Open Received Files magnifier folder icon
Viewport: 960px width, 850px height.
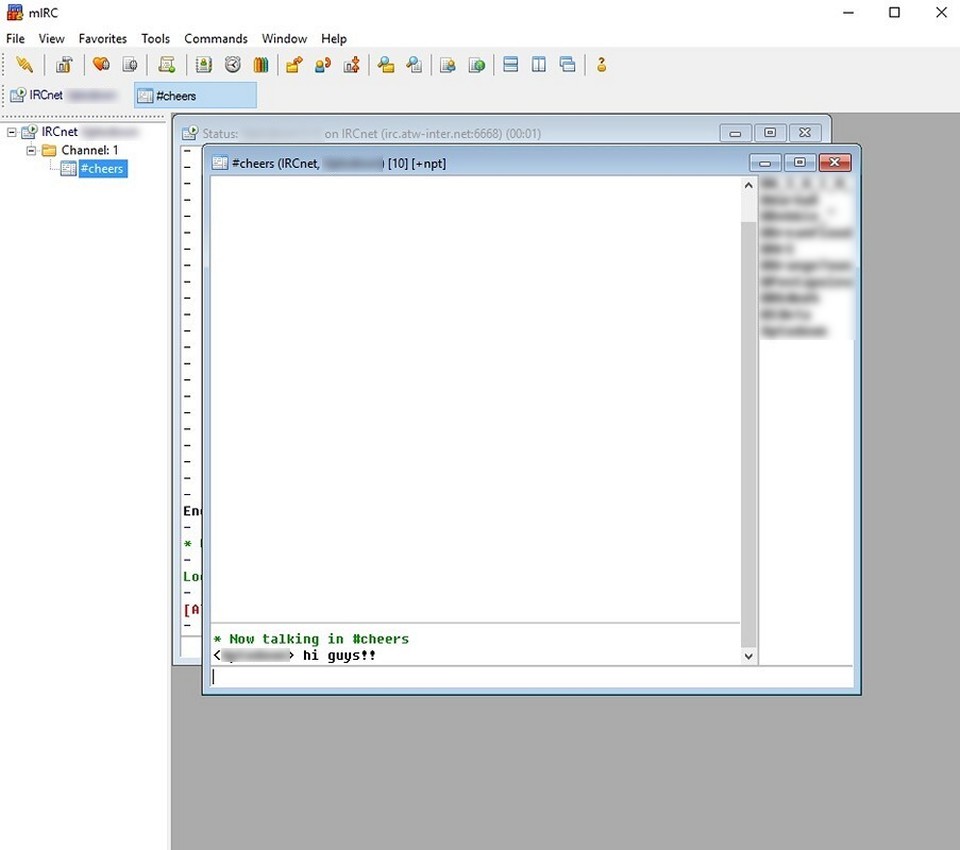(386, 64)
